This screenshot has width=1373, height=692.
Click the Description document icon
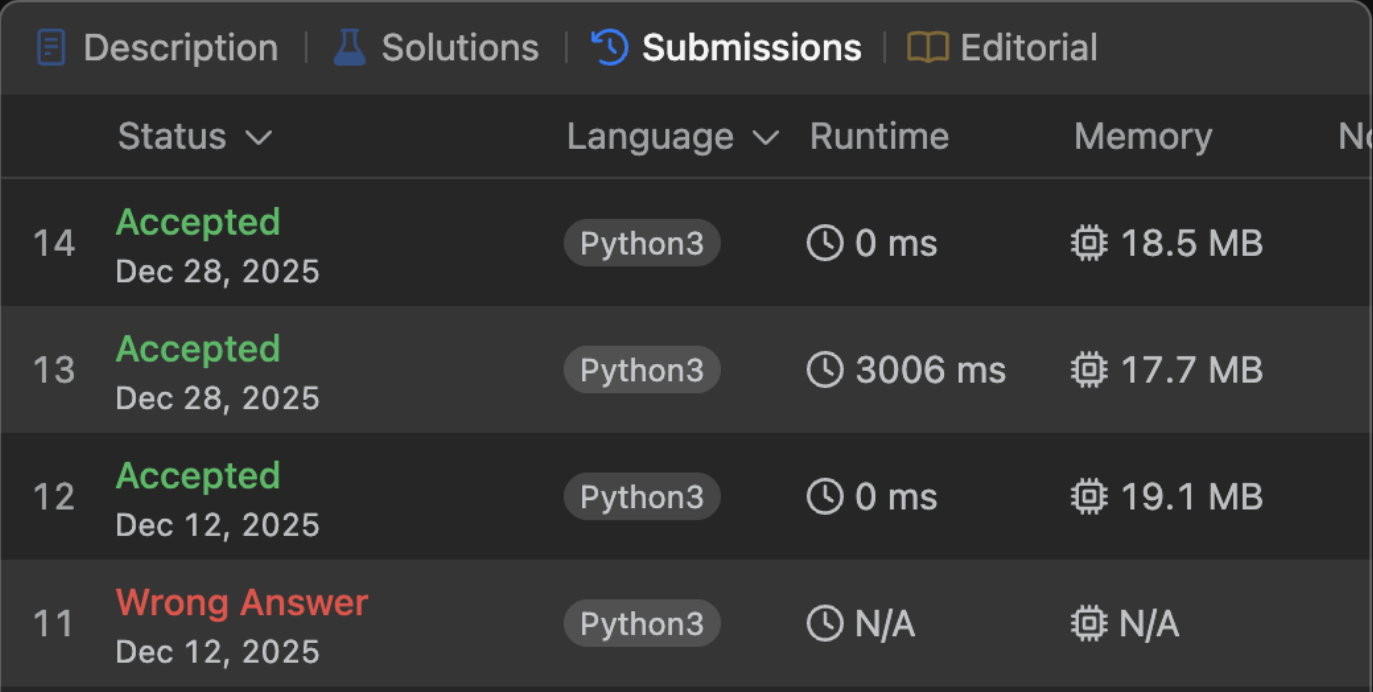click(51, 48)
